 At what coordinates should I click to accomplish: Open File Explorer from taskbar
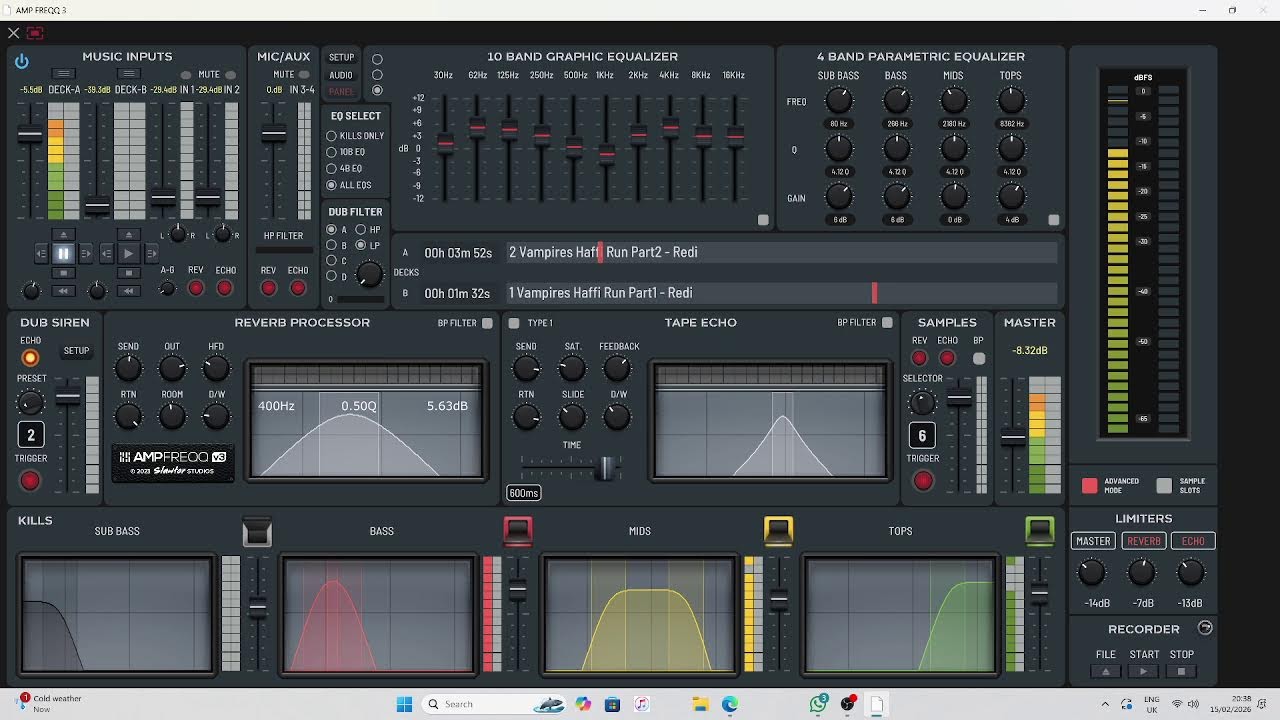(699, 704)
